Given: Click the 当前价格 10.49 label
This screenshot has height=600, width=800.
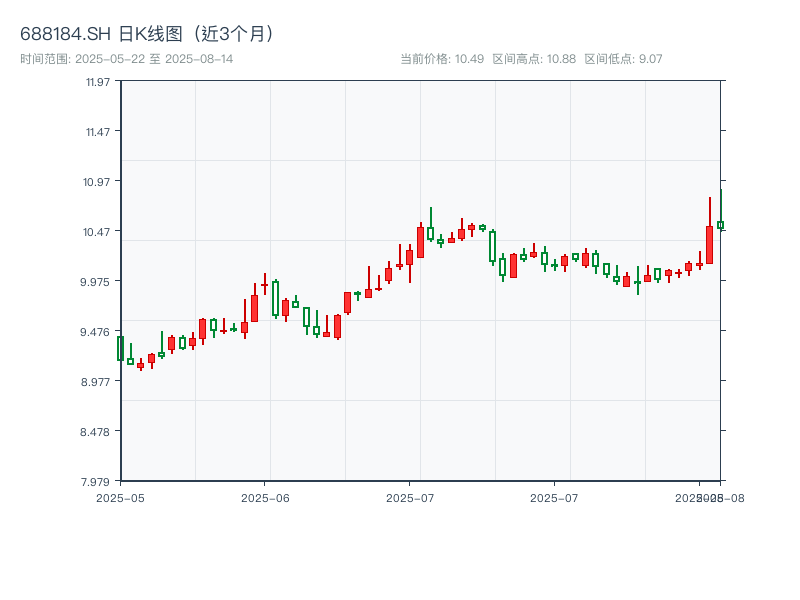Looking at the screenshot, I should click(x=442, y=59).
